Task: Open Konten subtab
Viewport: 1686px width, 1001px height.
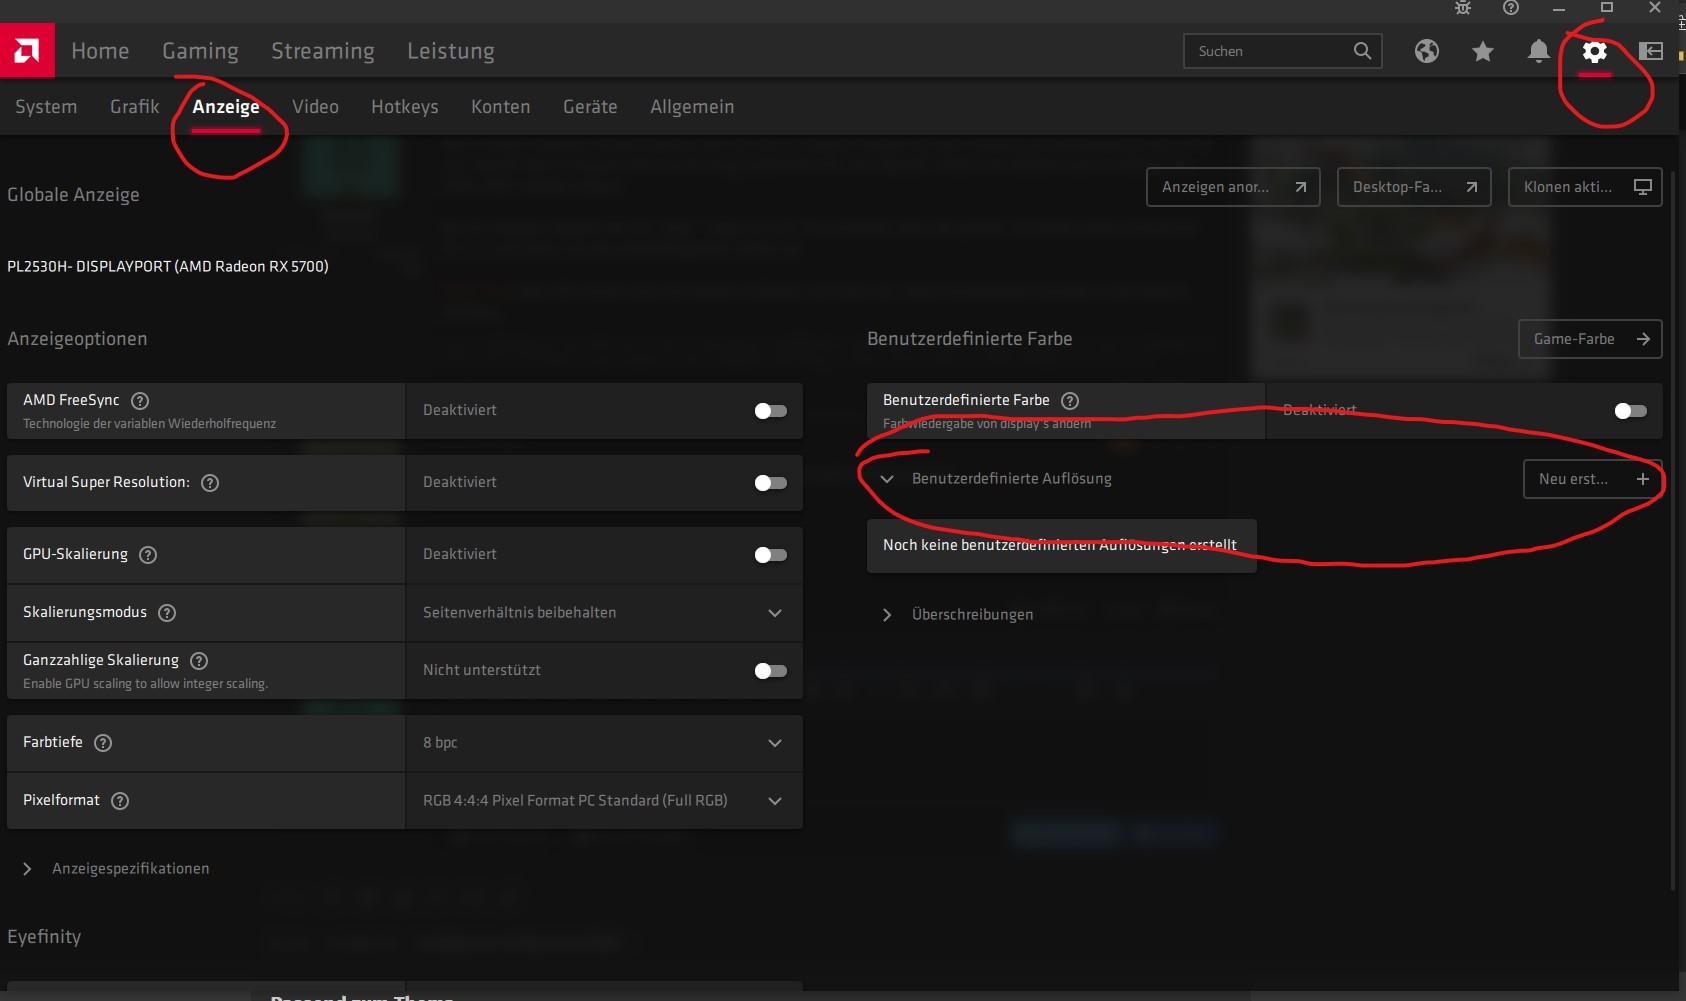Action: coord(501,107)
